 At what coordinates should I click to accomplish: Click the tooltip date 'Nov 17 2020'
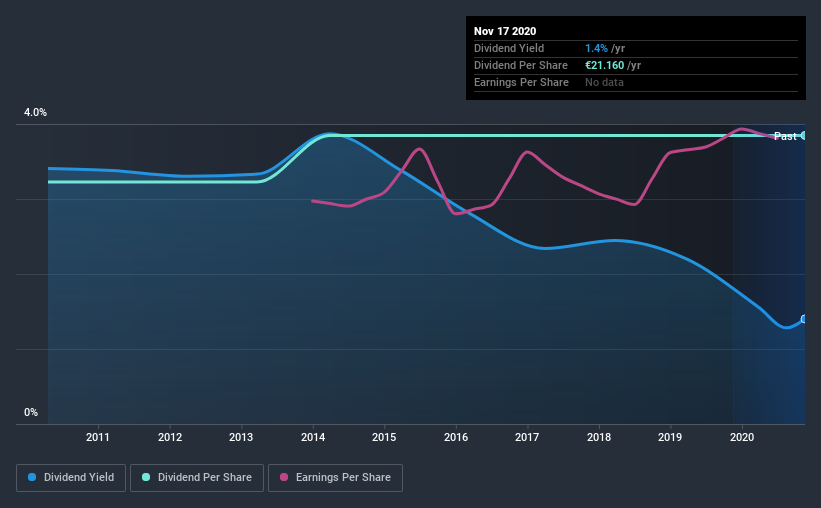(505, 31)
